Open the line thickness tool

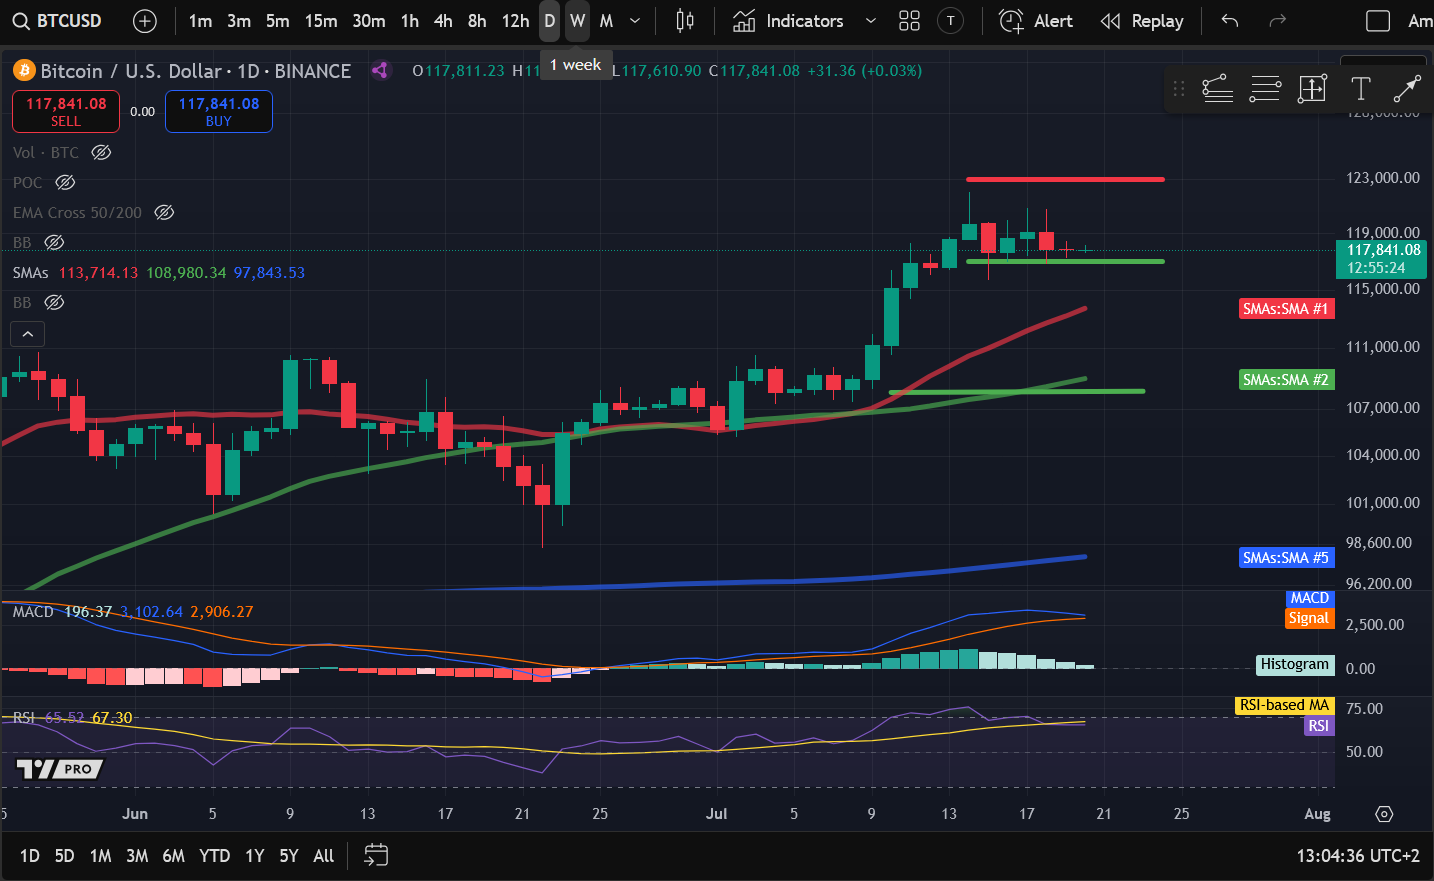pos(1265,89)
